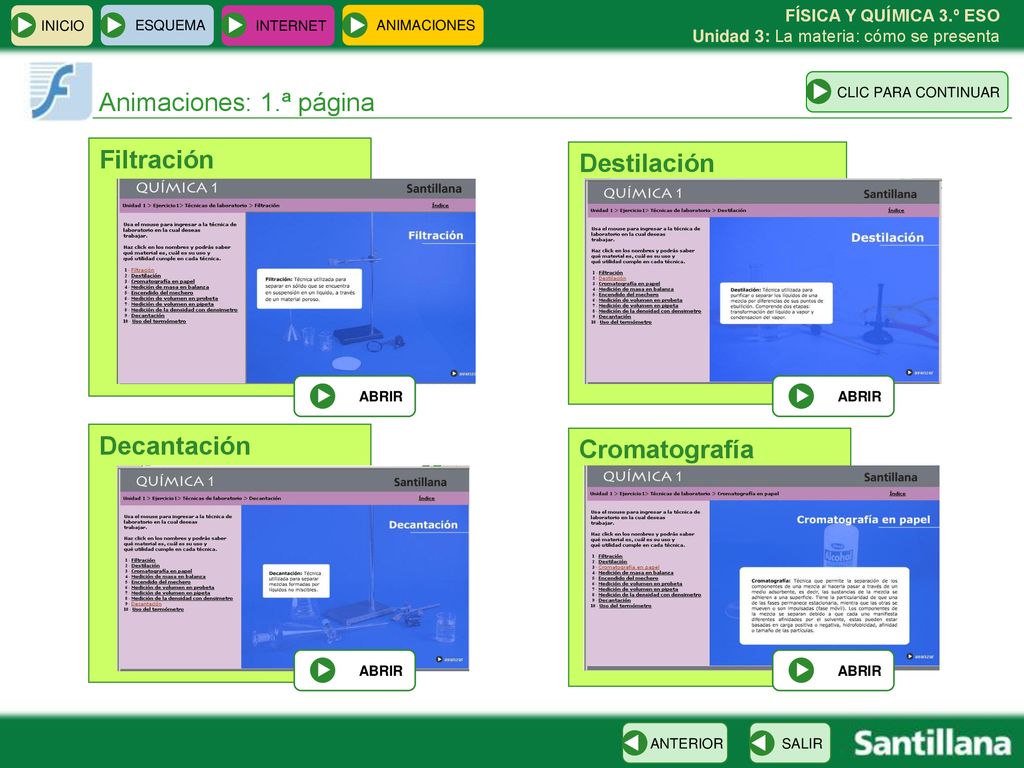Click the Índice link in Filtración preview
1024x768 pixels.
[440, 205]
